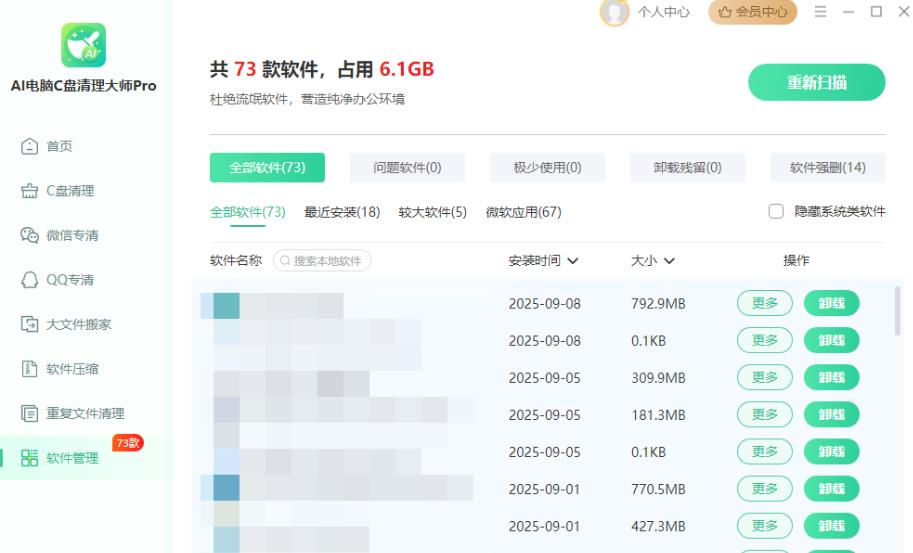
Task: Open C盘清理 basket icon in sidebar
Action: click(x=29, y=191)
